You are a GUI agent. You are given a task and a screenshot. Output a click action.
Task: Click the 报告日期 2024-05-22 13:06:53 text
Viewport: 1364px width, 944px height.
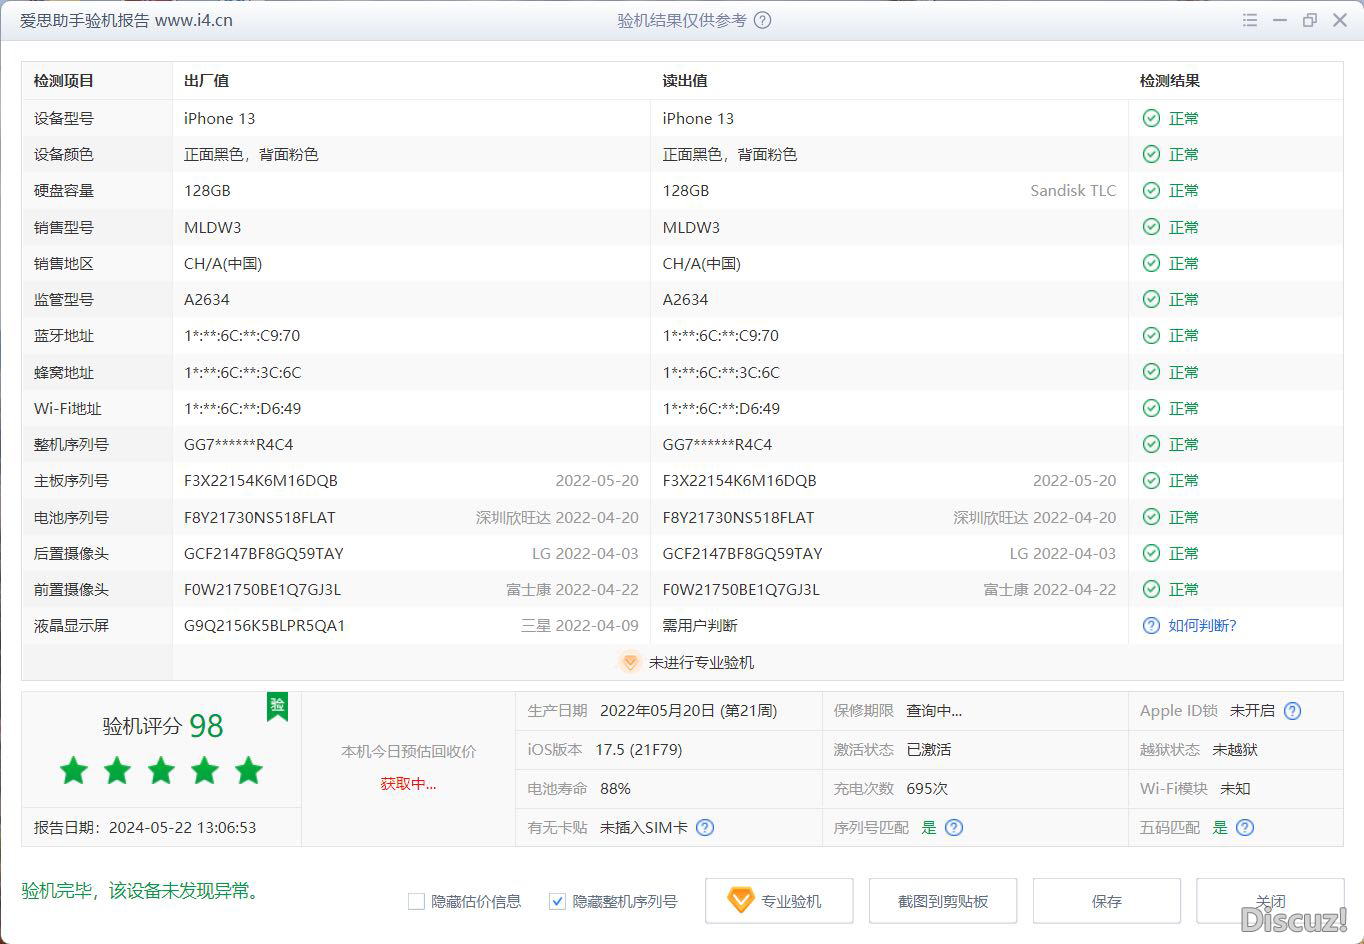(x=145, y=827)
